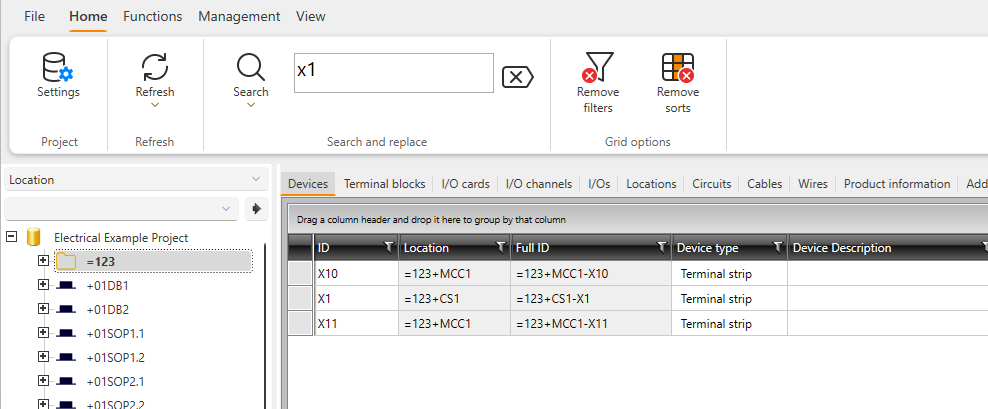Open filter on Device type column
The width and height of the screenshot is (988, 409).
pyautogui.click(x=777, y=248)
